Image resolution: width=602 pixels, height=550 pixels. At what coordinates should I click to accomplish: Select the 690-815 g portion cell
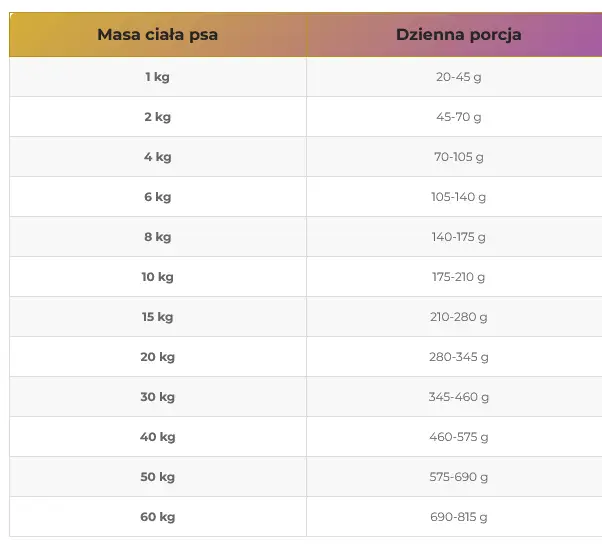(458, 517)
